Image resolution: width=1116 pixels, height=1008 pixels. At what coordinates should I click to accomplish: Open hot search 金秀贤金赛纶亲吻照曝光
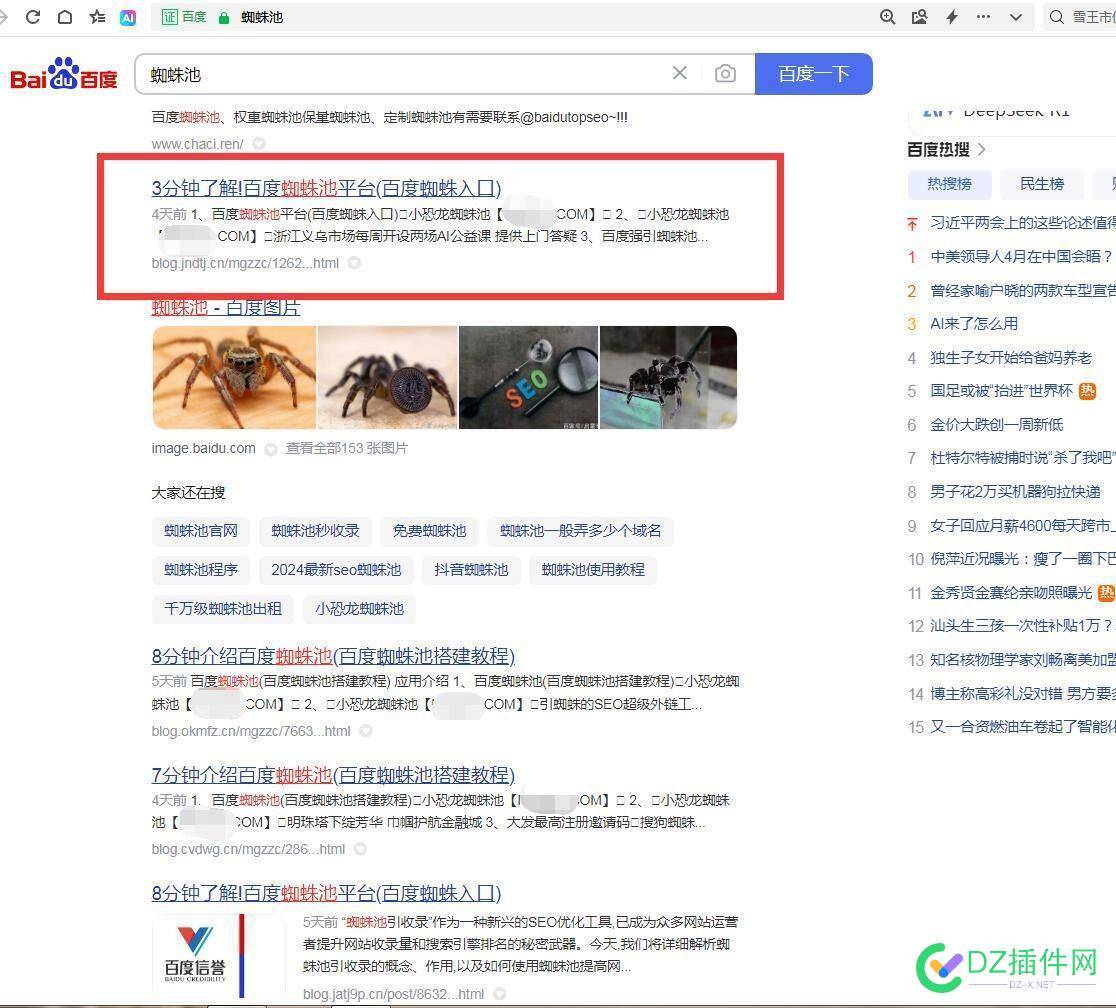point(1011,593)
